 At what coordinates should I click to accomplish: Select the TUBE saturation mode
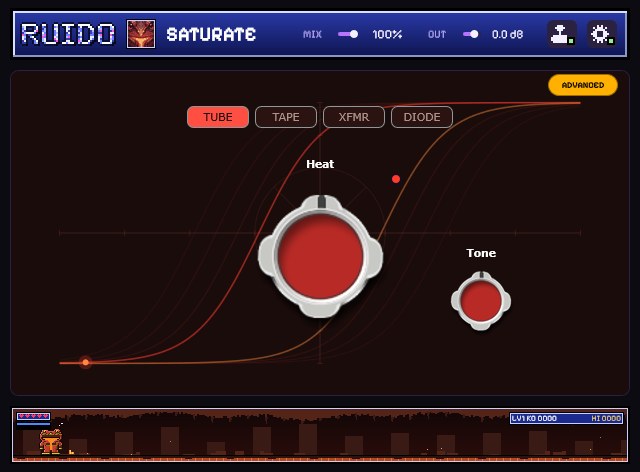pos(218,117)
